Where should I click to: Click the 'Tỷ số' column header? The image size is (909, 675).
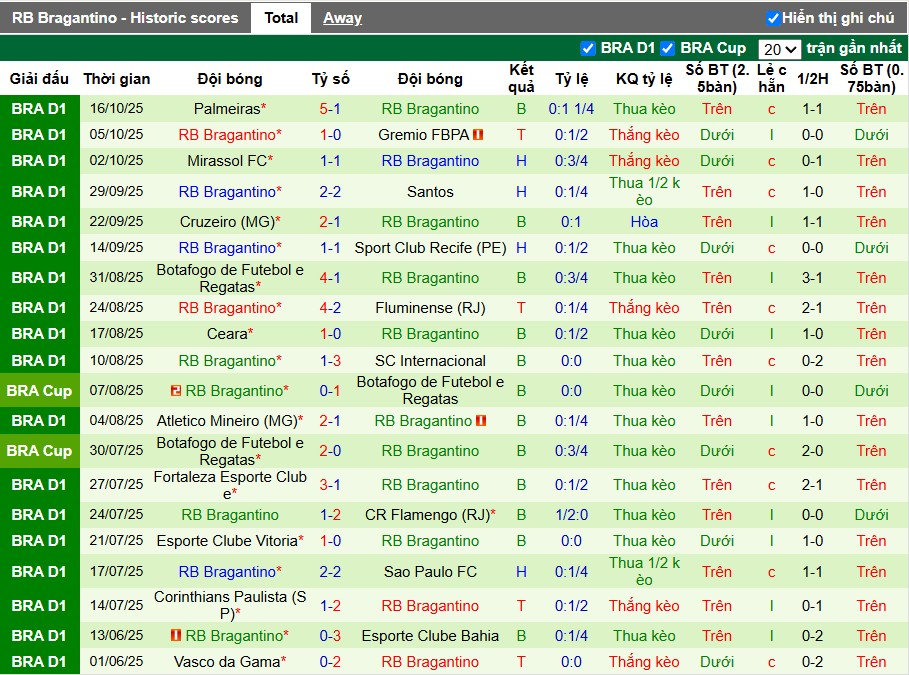tap(330, 79)
